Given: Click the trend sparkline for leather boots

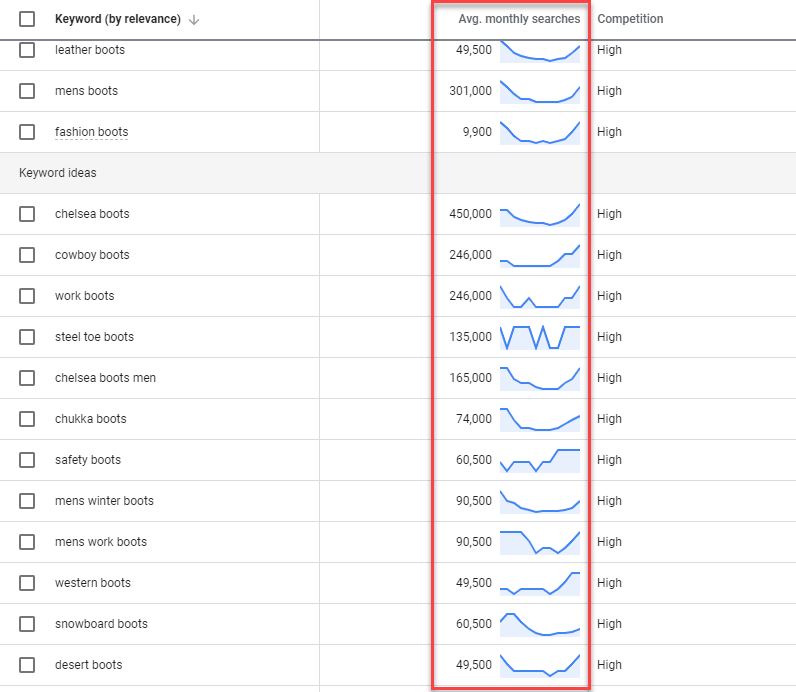Looking at the screenshot, I should tap(540, 50).
